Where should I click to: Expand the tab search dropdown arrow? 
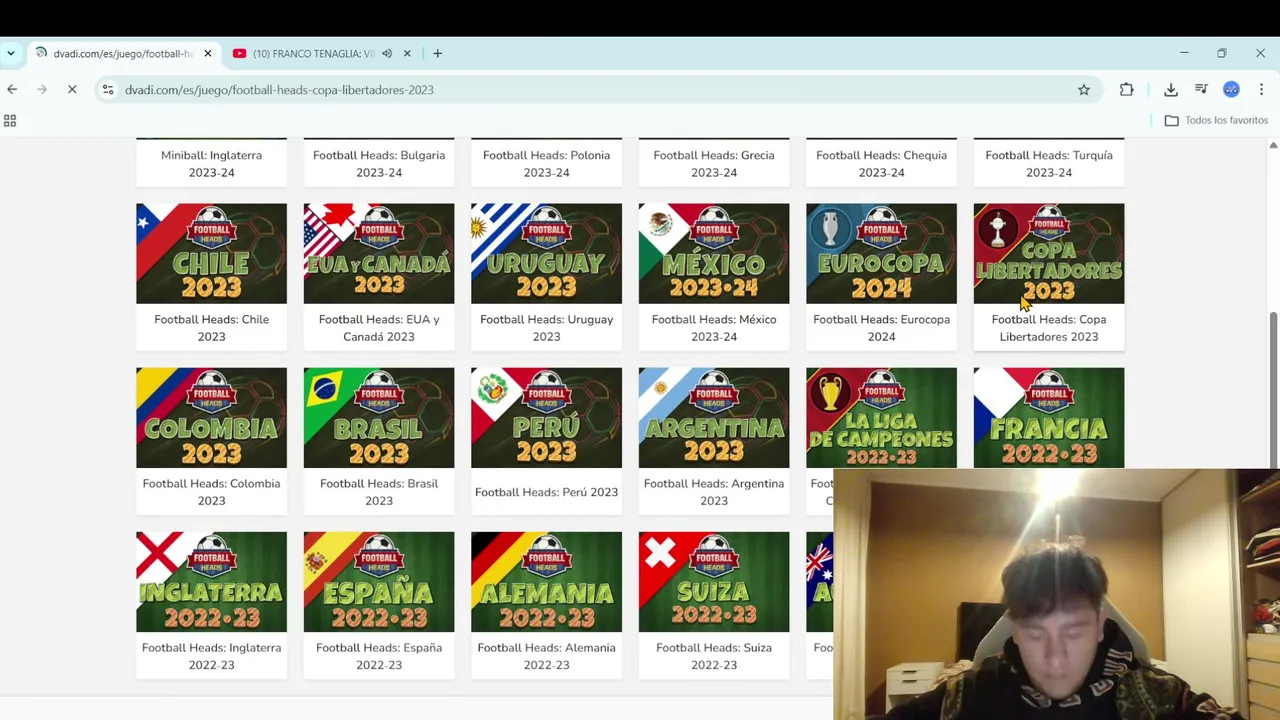tap(10, 54)
